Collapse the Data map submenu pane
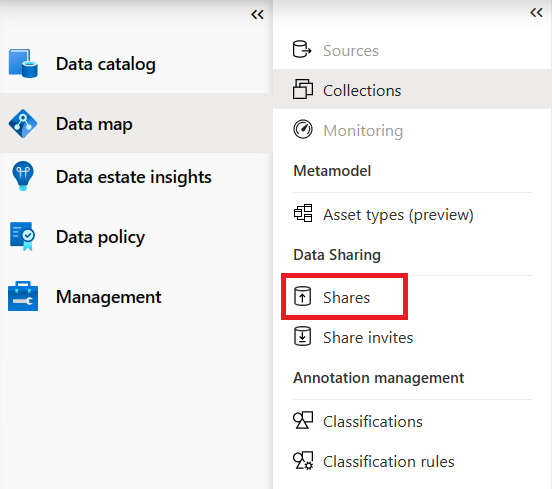552x489 pixels. [x=537, y=13]
